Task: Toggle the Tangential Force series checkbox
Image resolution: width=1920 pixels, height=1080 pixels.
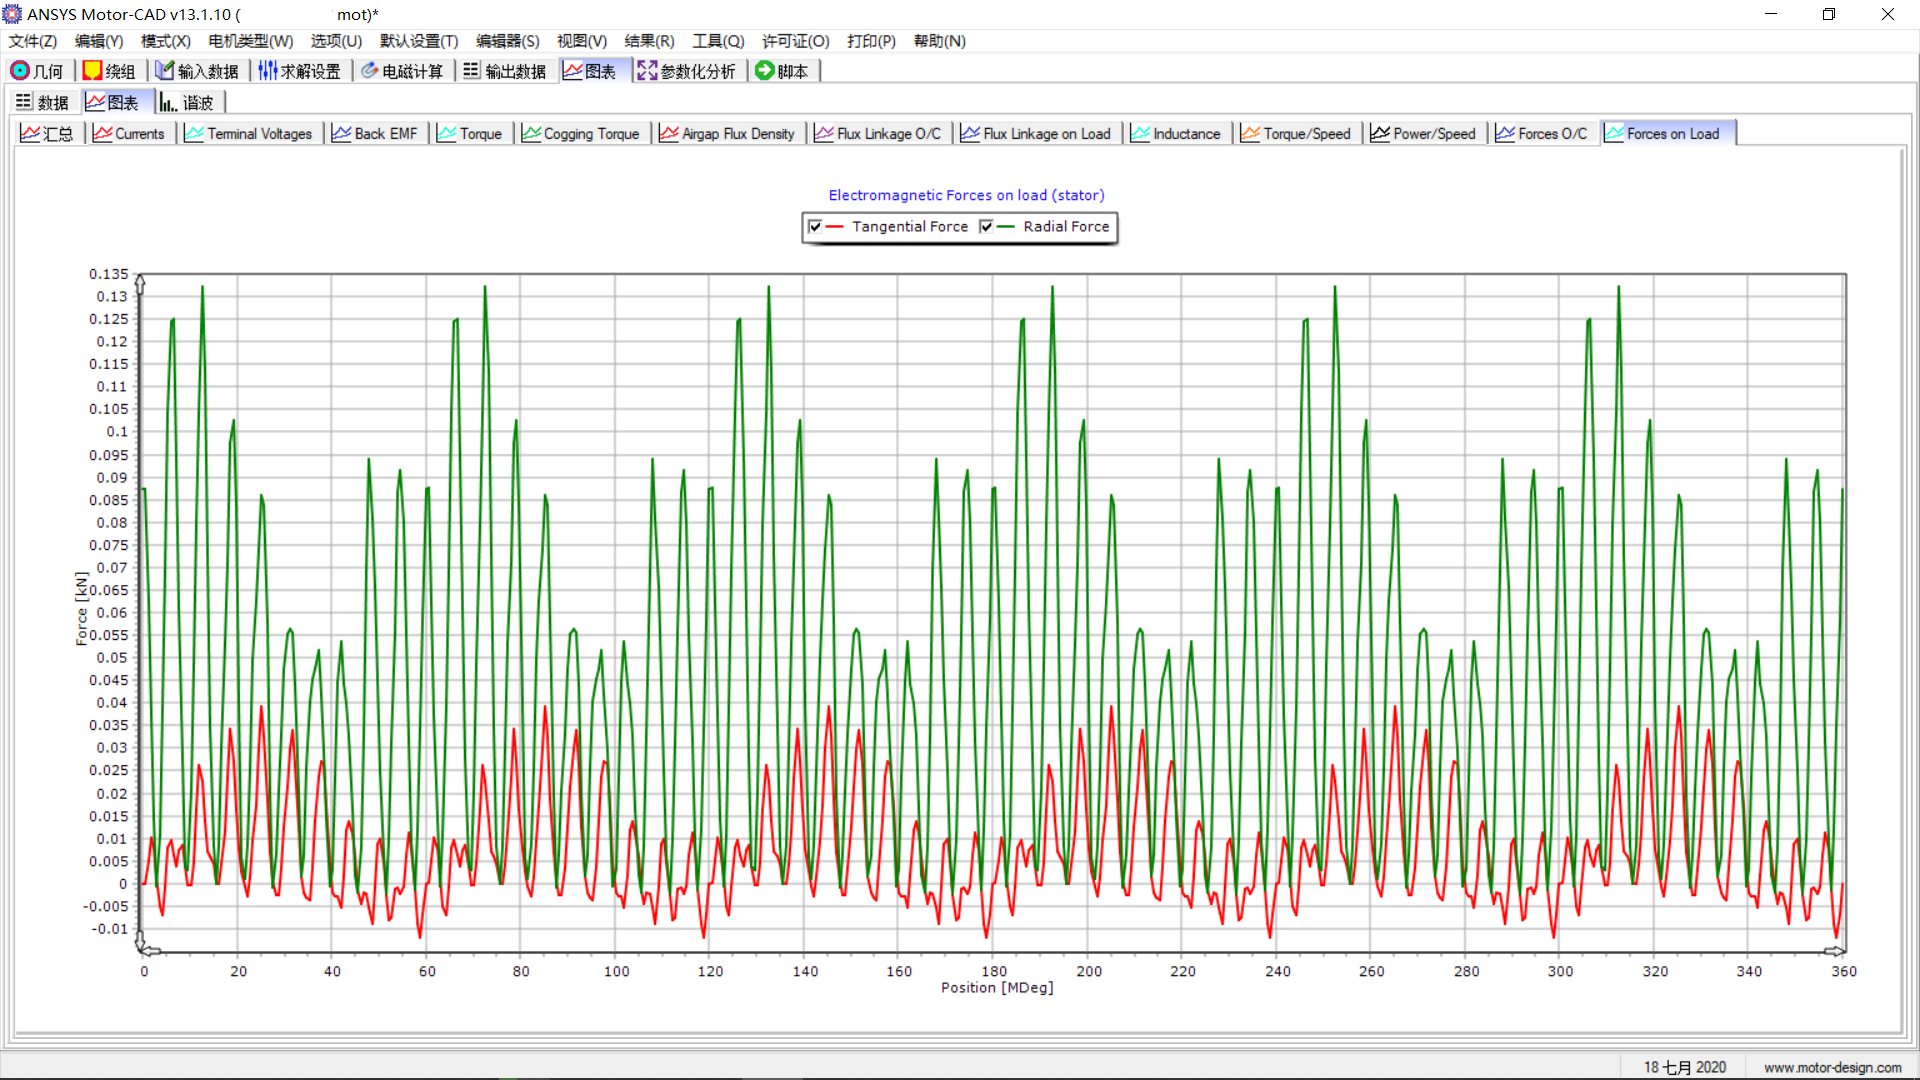Action: click(815, 227)
